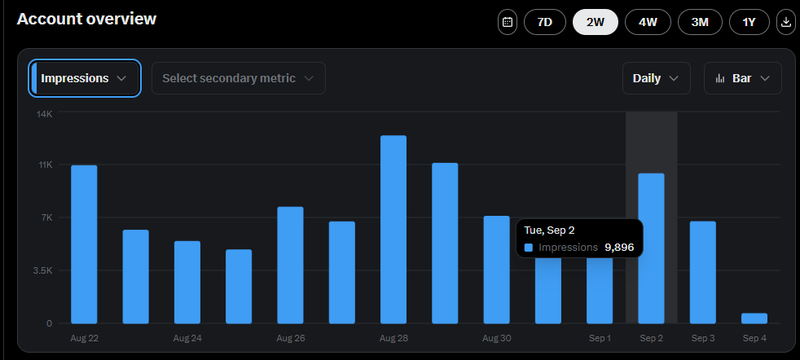Select the 7D time range

pos(545,22)
